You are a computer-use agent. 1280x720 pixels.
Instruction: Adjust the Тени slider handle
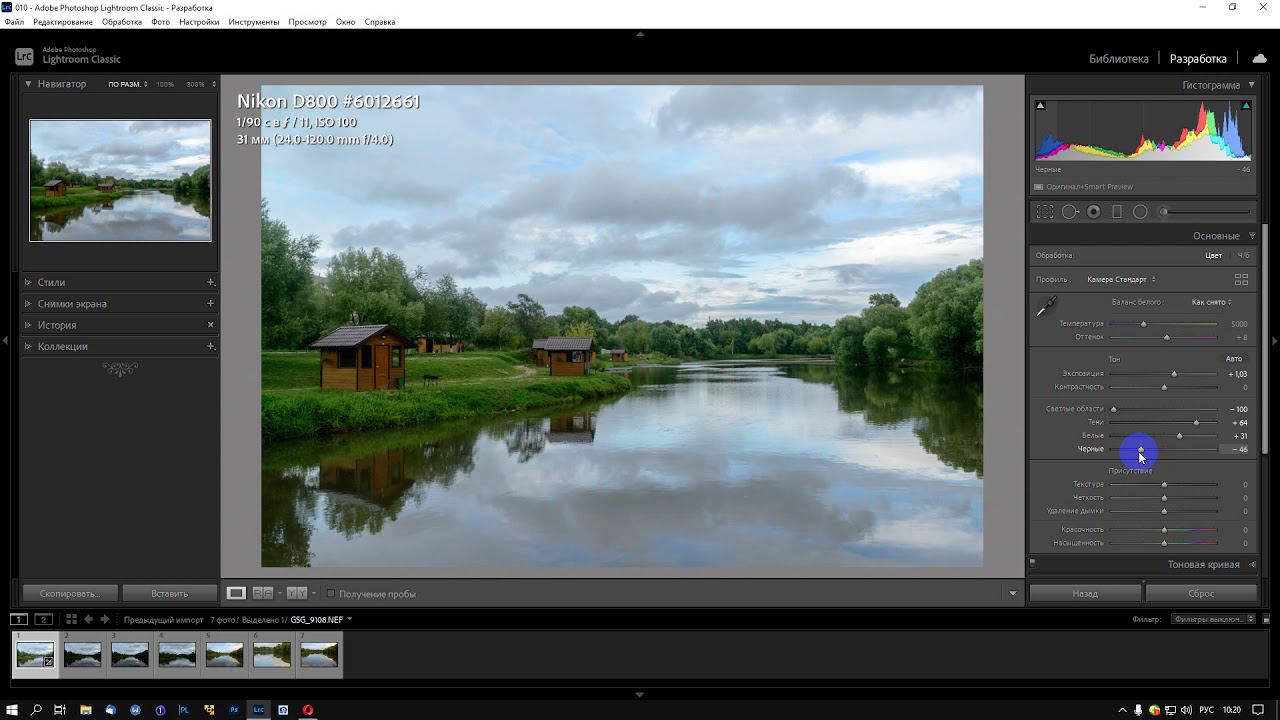1196,423
